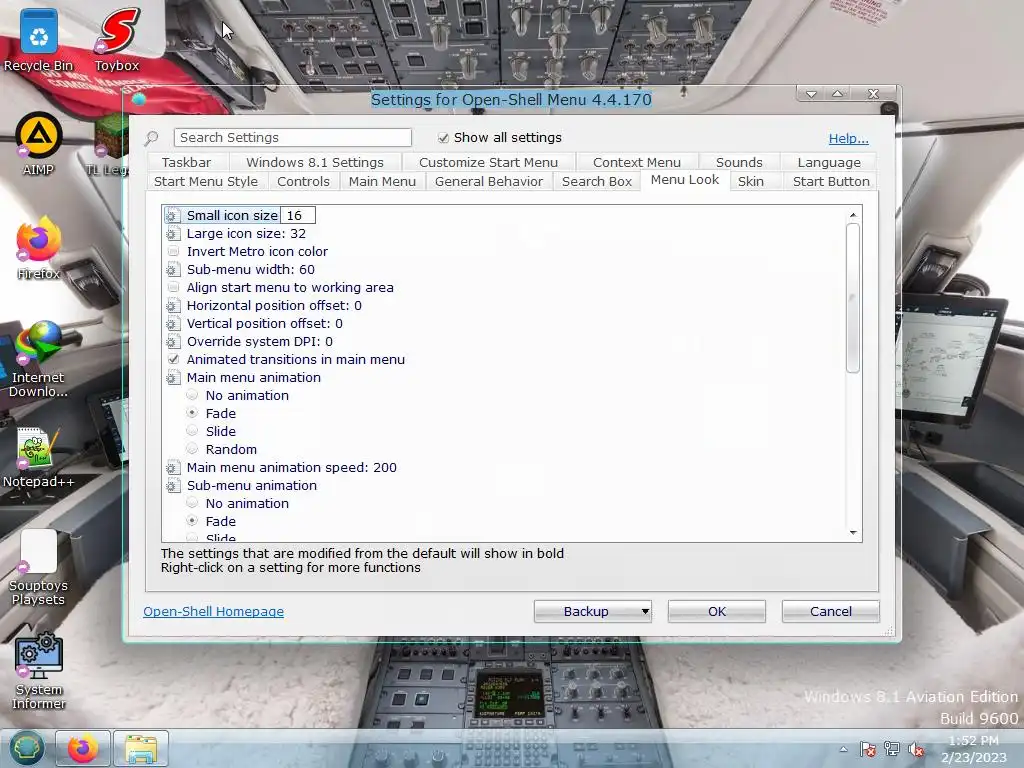
Task: Click OK to apply settings
Action: click(716, 611)
